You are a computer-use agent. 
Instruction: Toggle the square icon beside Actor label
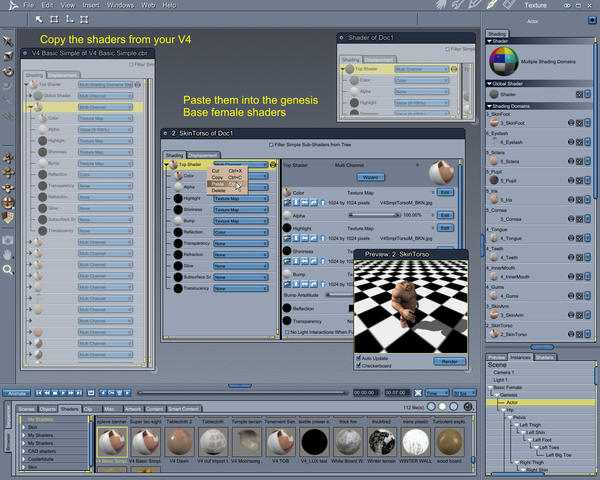[x=592, y=20]
